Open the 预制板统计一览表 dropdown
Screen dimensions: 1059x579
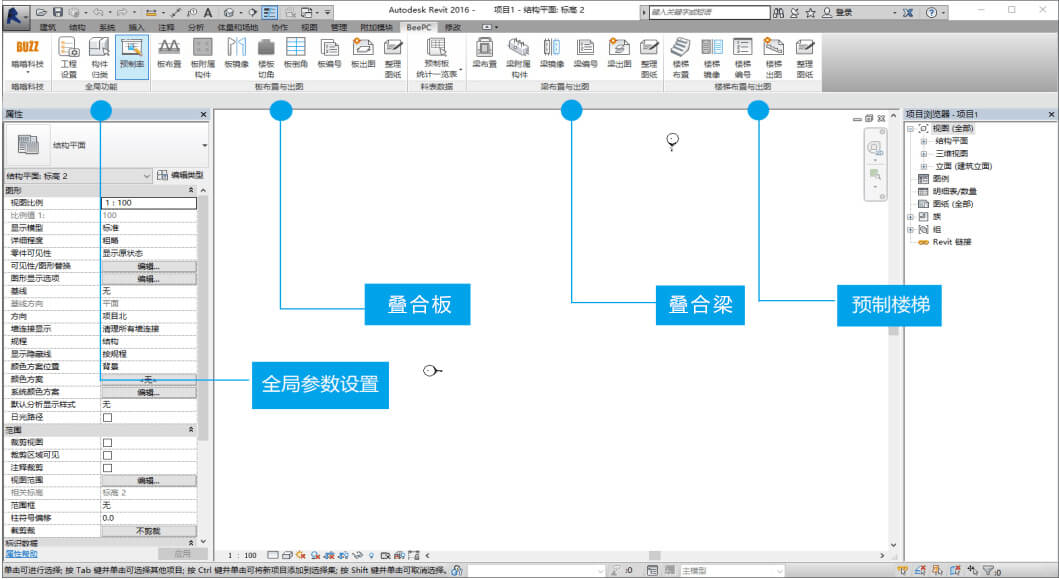pyautogui.click(x=439, y=57)
